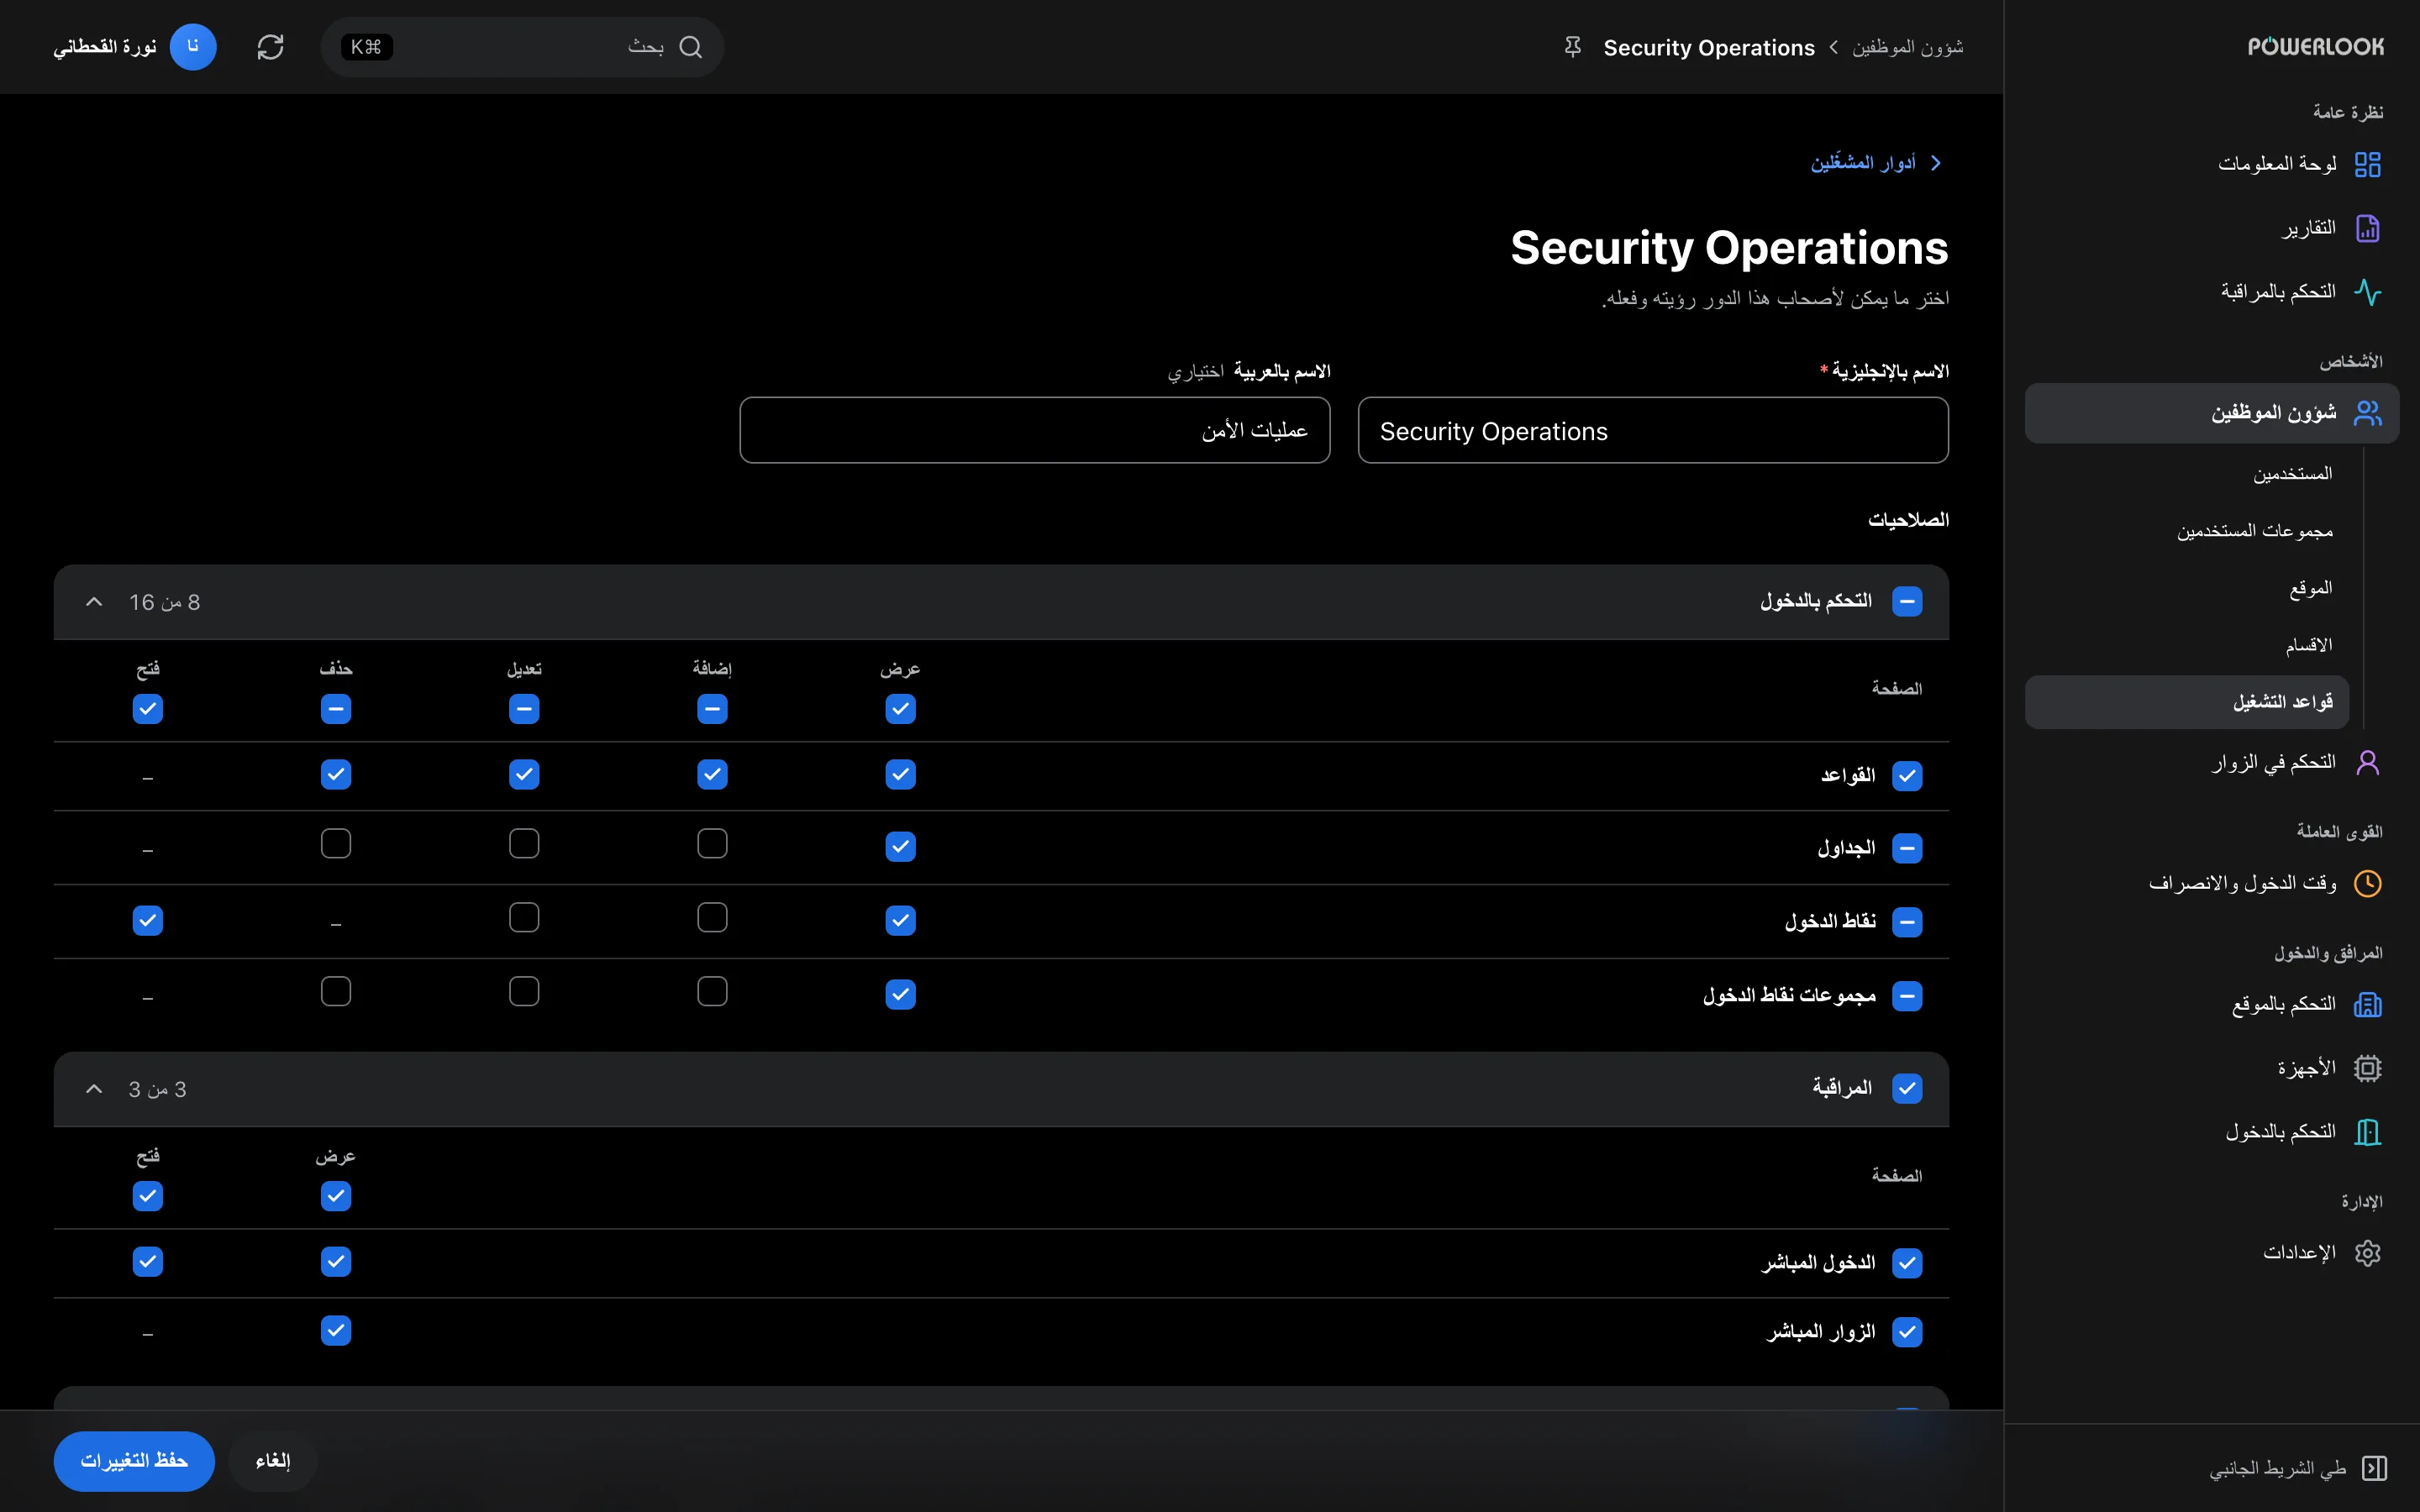Click حفظ التغييرات save button
This screenshot has height=1512, width=2420.
[x=134, y=1461]
